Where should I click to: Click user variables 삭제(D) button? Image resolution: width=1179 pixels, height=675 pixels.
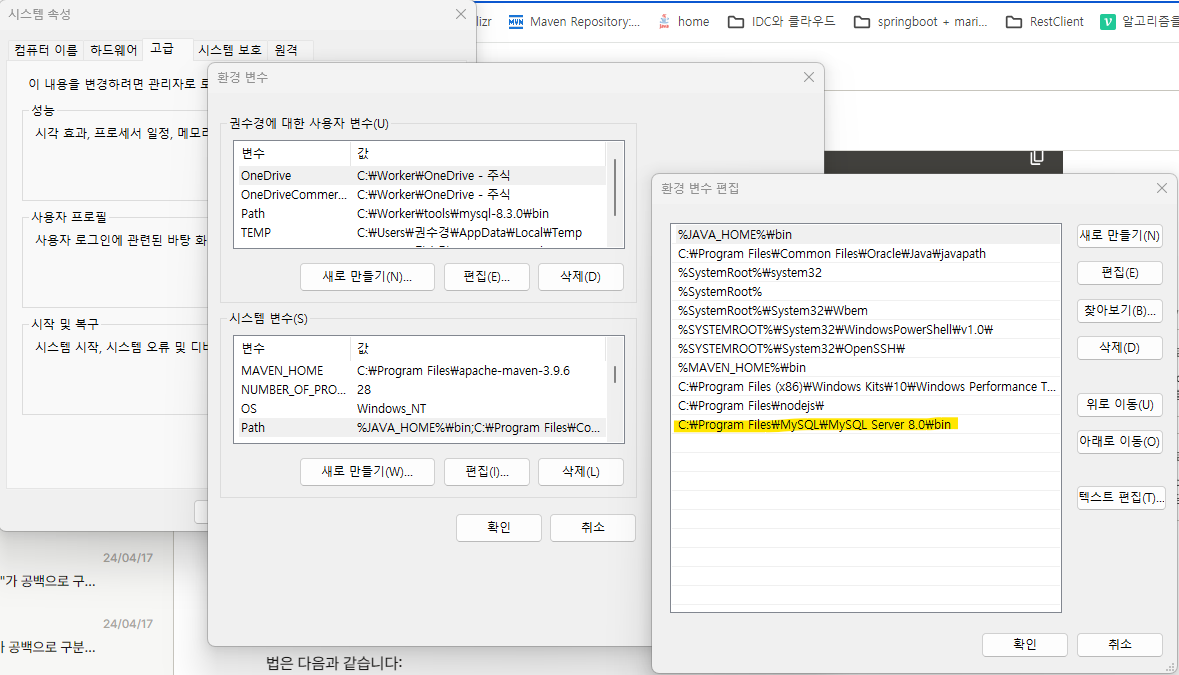pyautogui.click(x=580, y=277)
